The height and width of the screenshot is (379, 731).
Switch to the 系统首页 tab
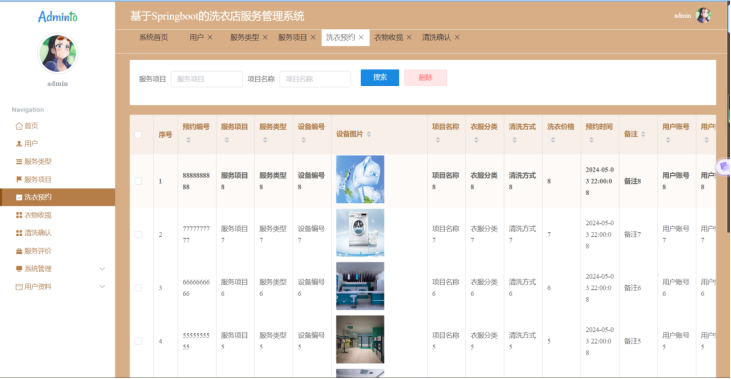pos(153,37)
